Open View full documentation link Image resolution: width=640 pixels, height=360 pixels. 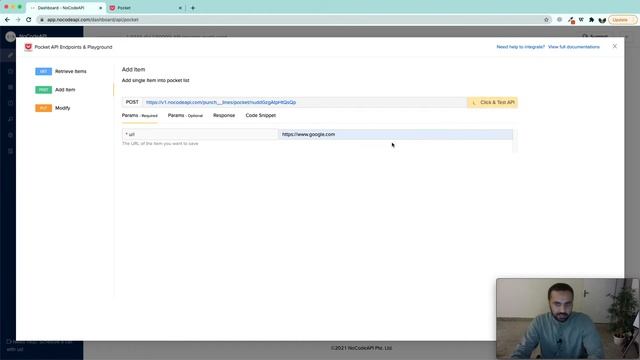[x=573, y=47]
